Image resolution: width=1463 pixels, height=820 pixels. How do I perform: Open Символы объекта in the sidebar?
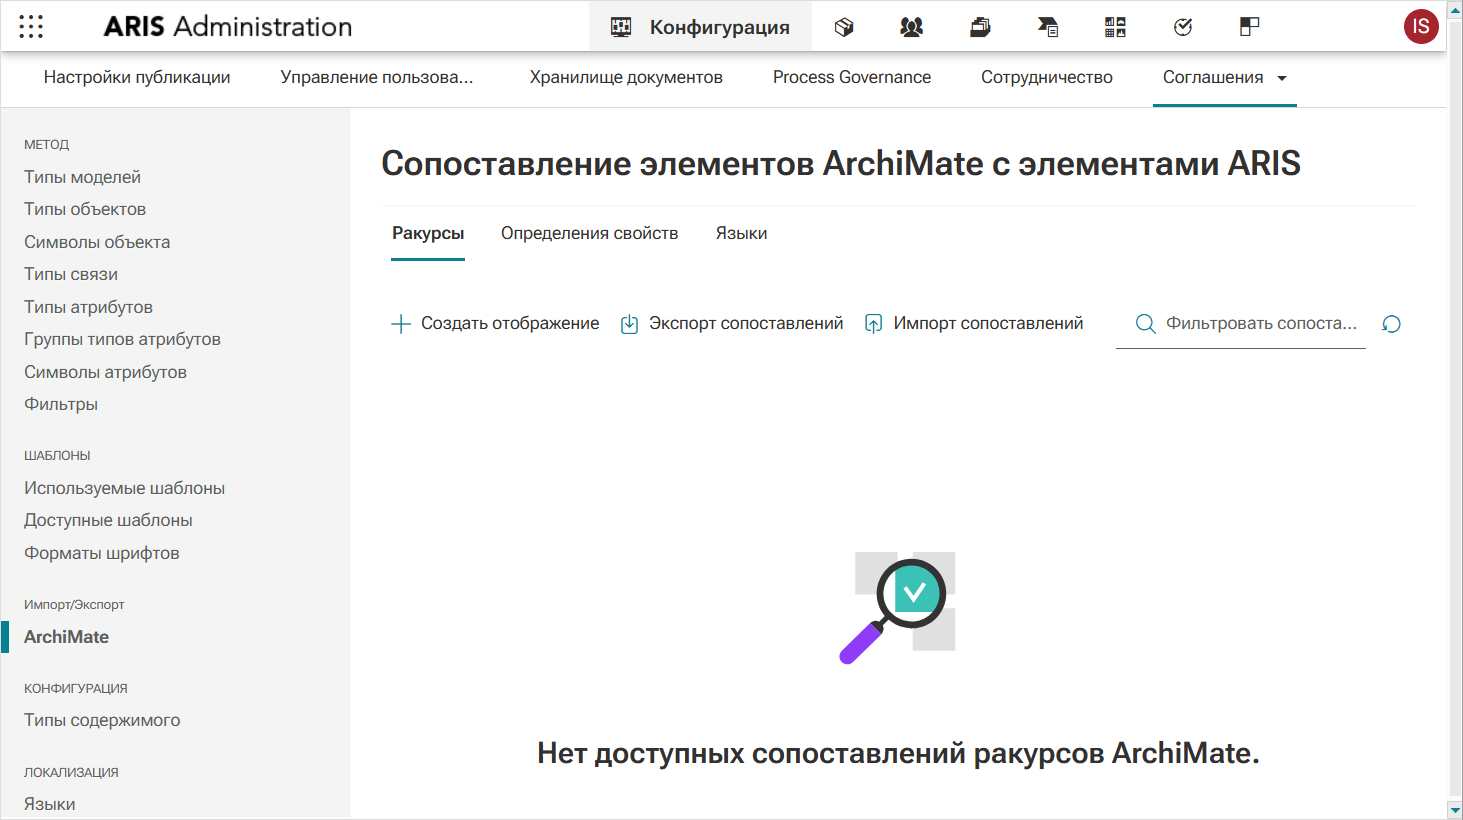pyautogui.click(x=97, y=242)
